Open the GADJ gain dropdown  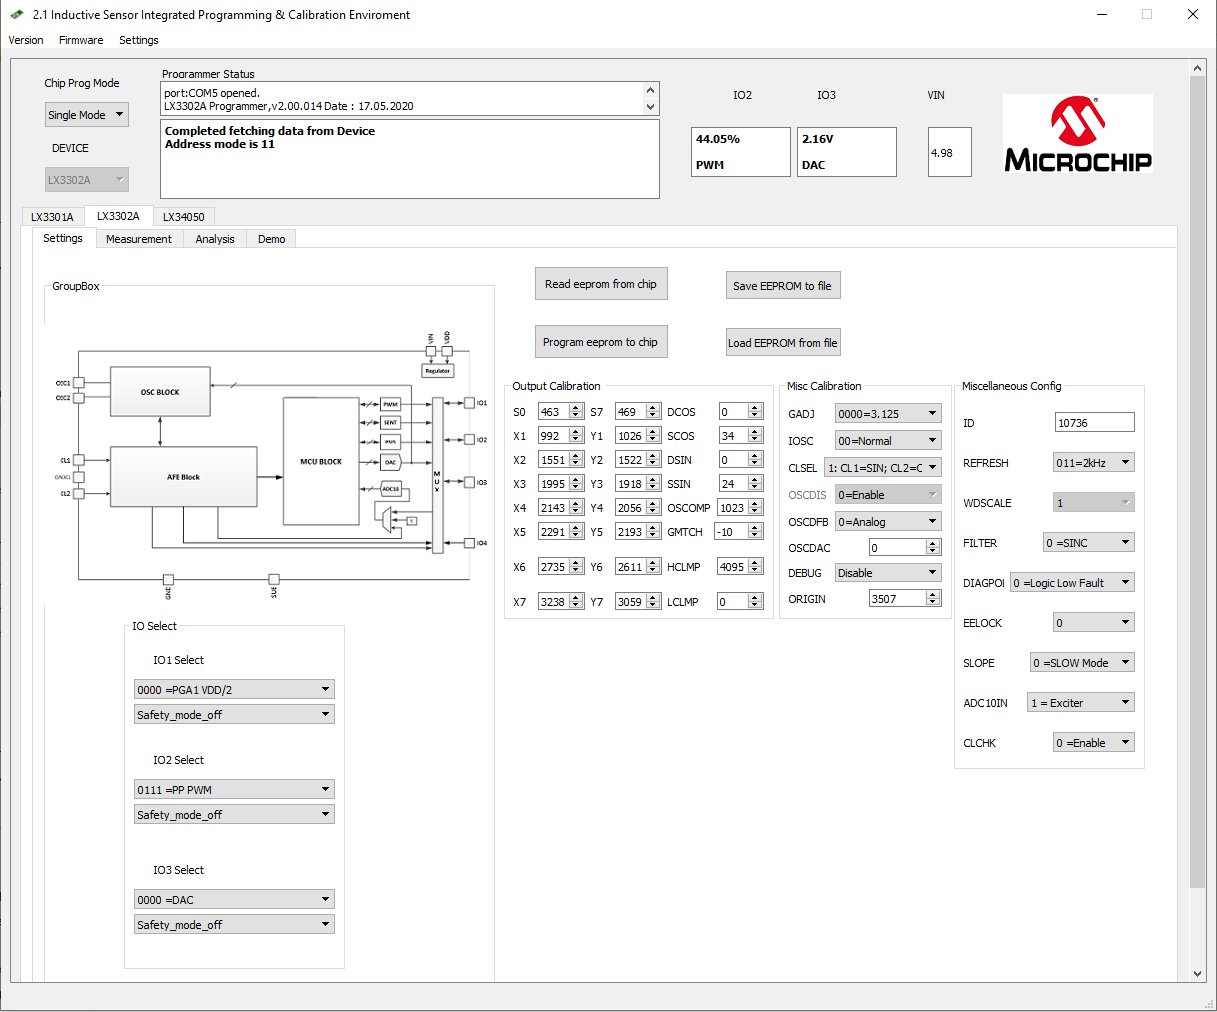point(888,414)
